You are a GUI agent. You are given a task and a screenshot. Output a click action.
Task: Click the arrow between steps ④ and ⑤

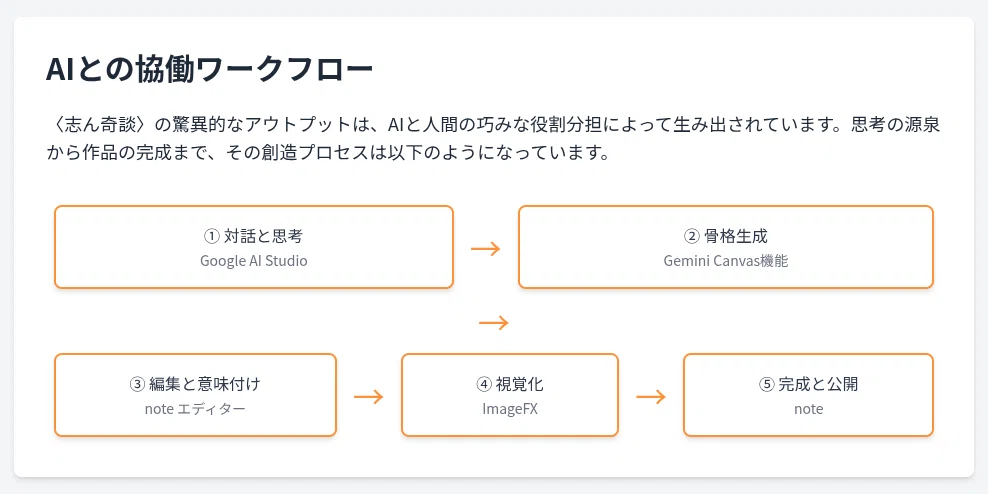point(651,397)
